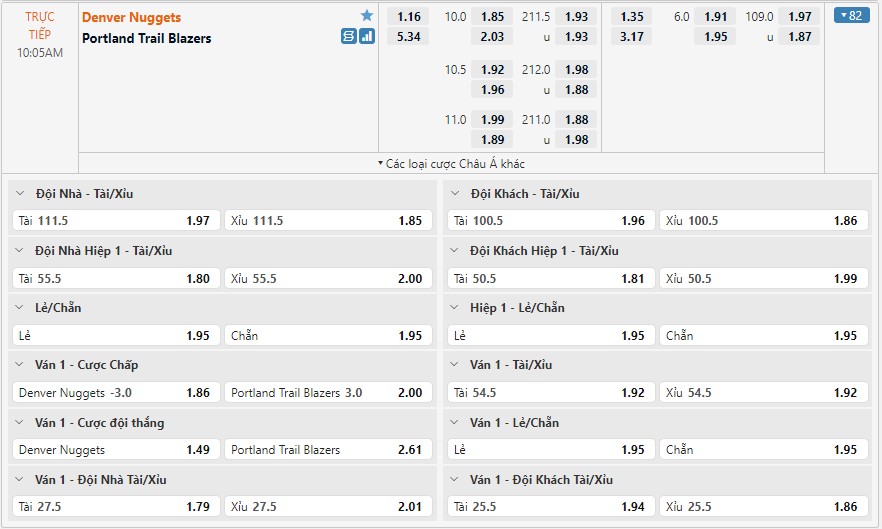Collapse 'Hiệp 1 - Lẻ/Chẵn' section
Screen dimensions: 882x529
pos(456,308)
